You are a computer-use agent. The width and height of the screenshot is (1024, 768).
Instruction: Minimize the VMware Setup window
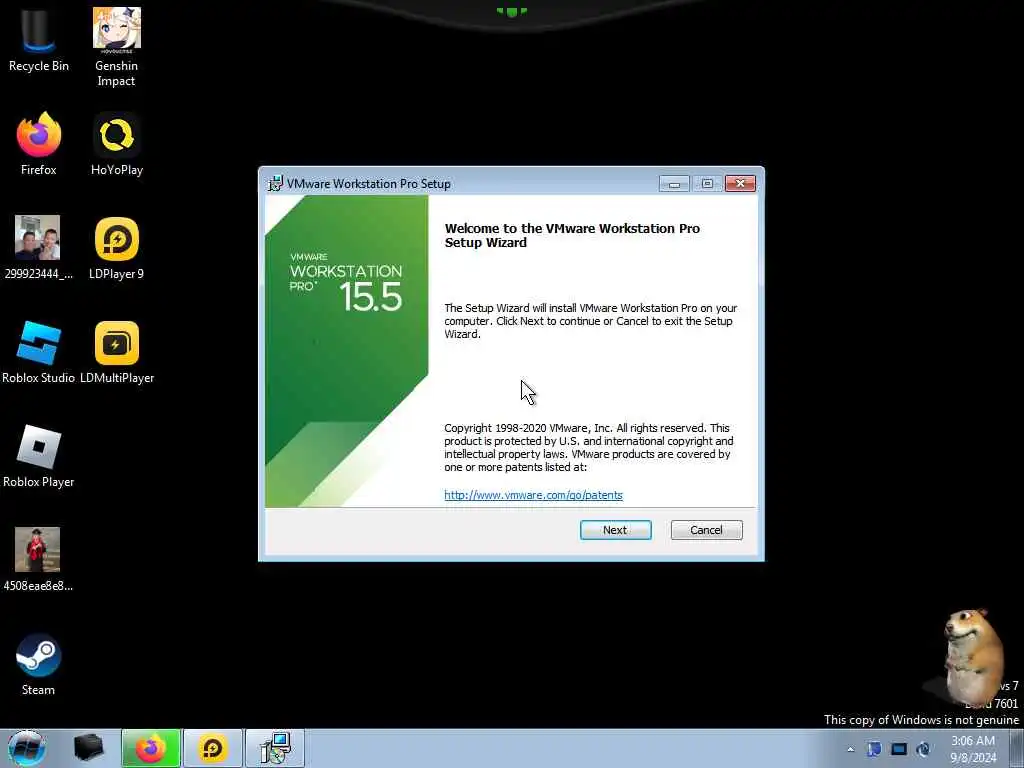point(674,184)
